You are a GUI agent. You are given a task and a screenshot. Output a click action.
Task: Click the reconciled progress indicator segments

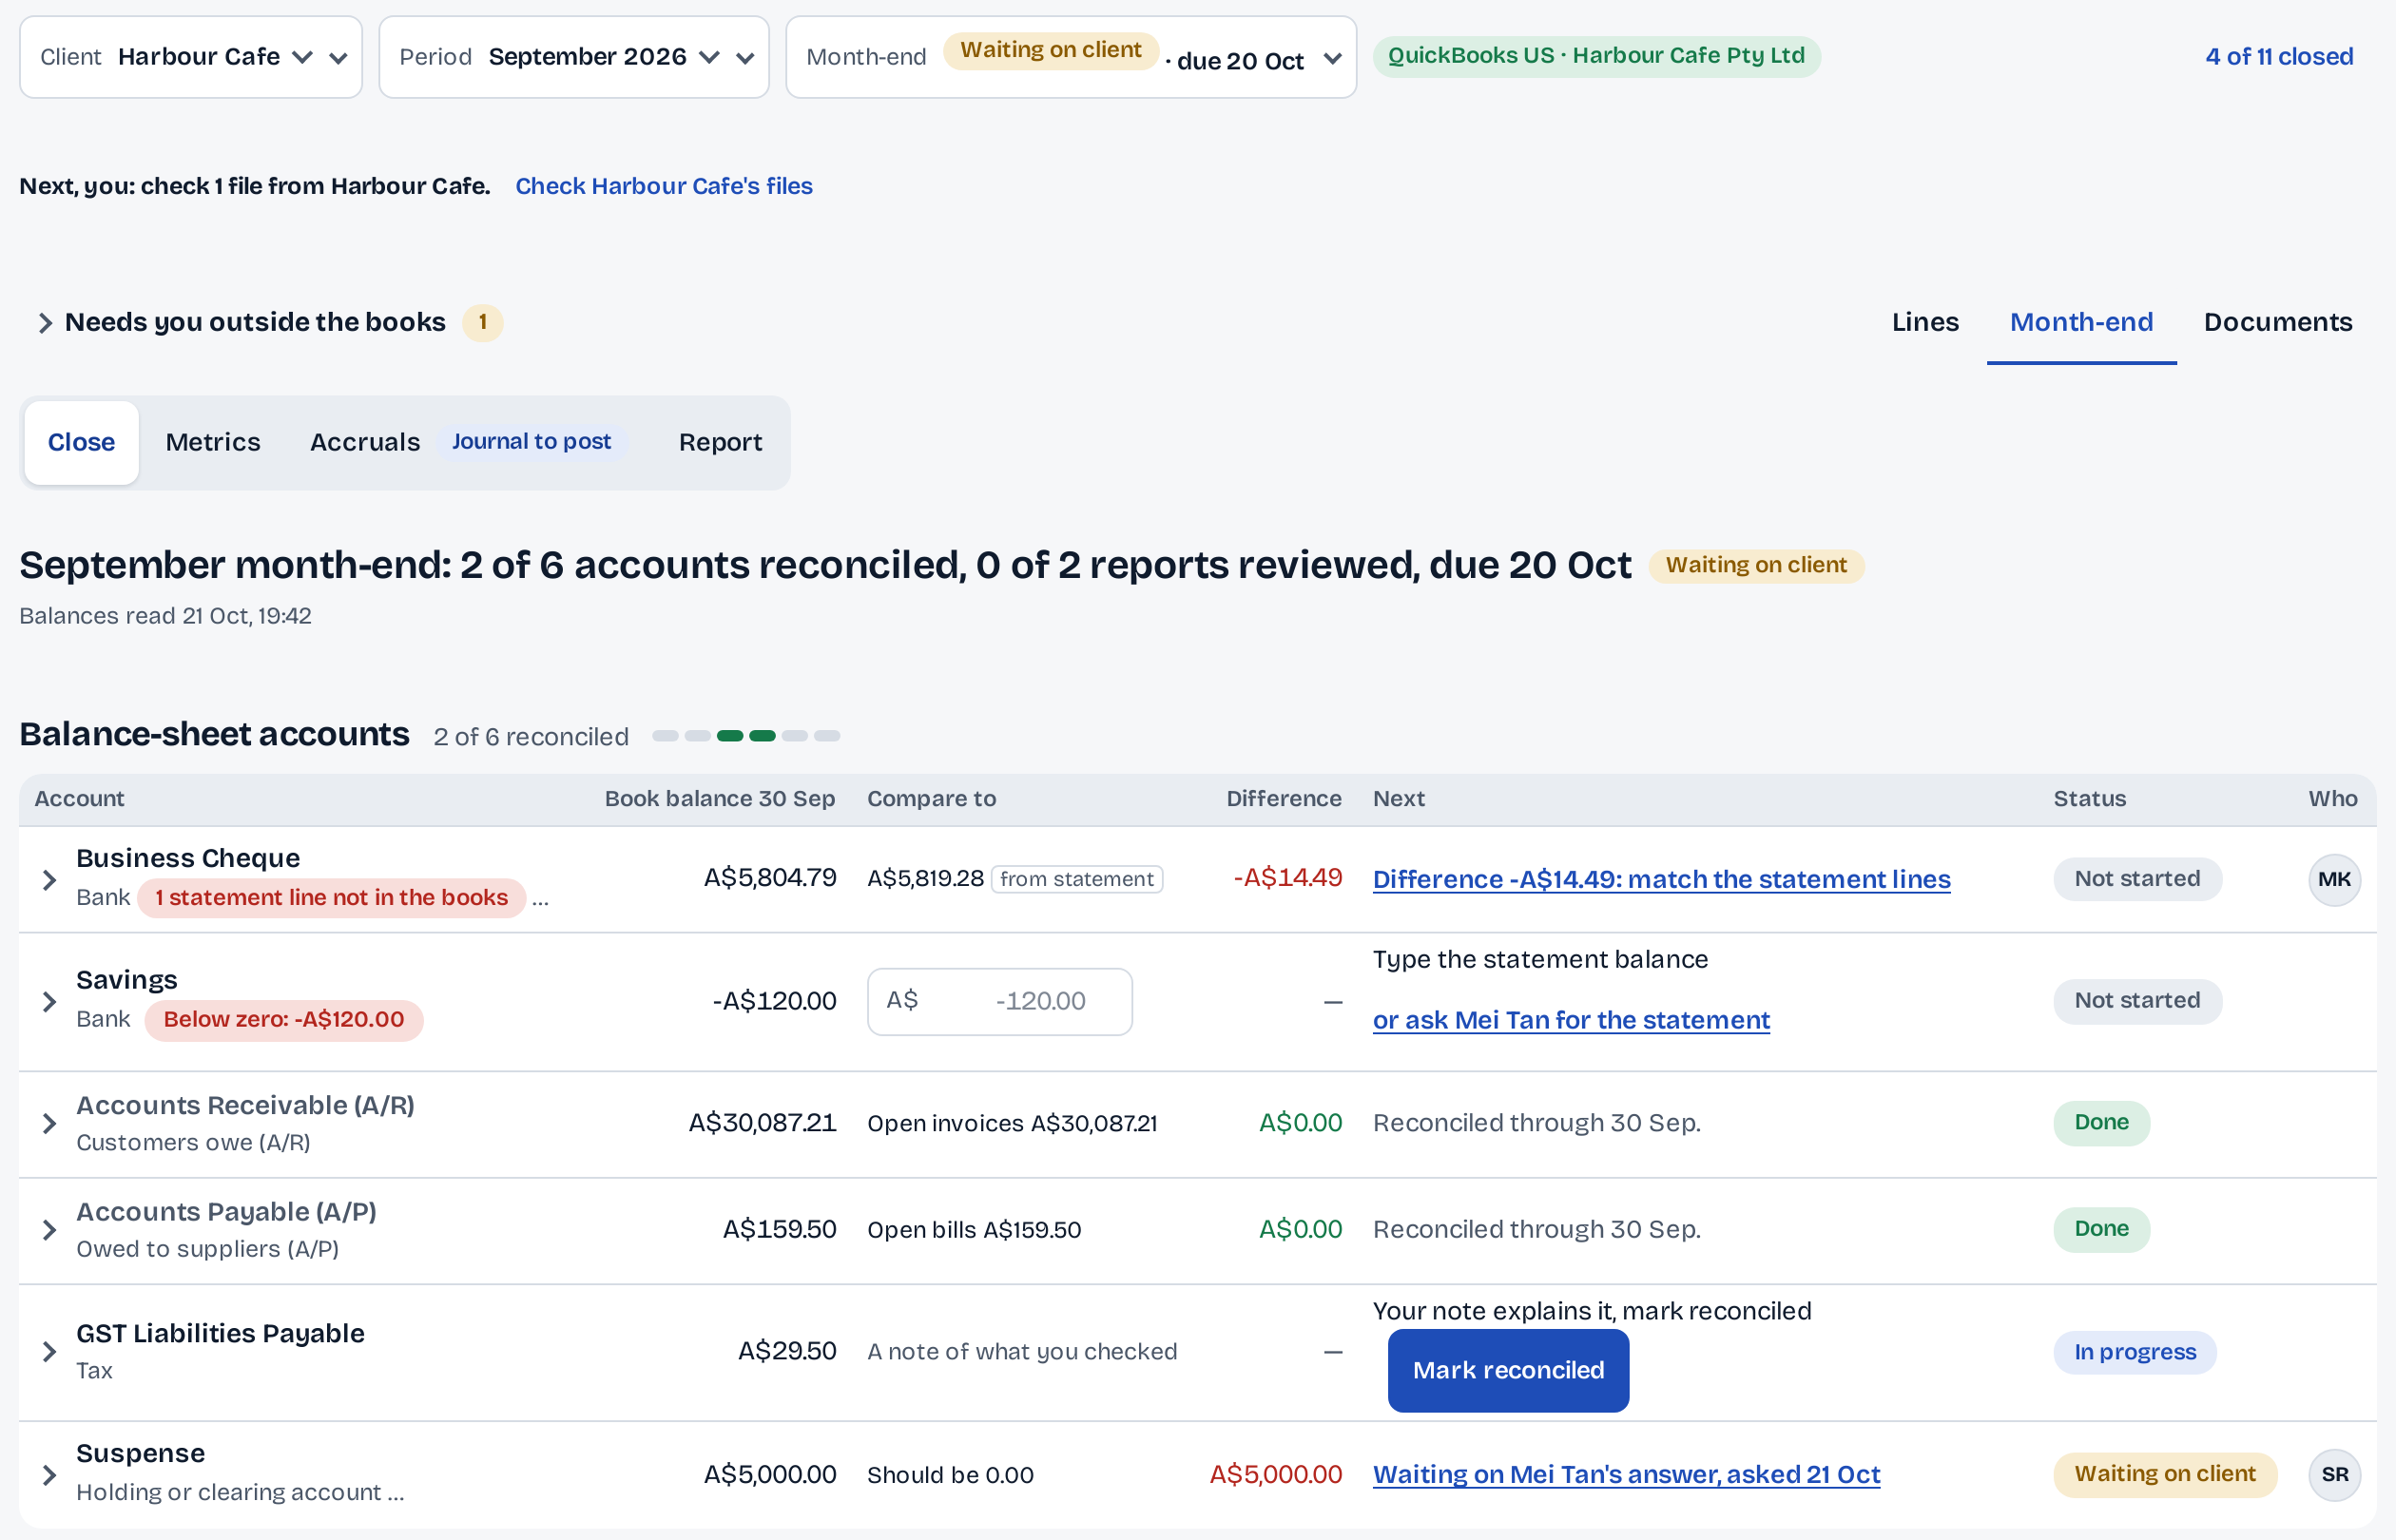click(746, 736)
